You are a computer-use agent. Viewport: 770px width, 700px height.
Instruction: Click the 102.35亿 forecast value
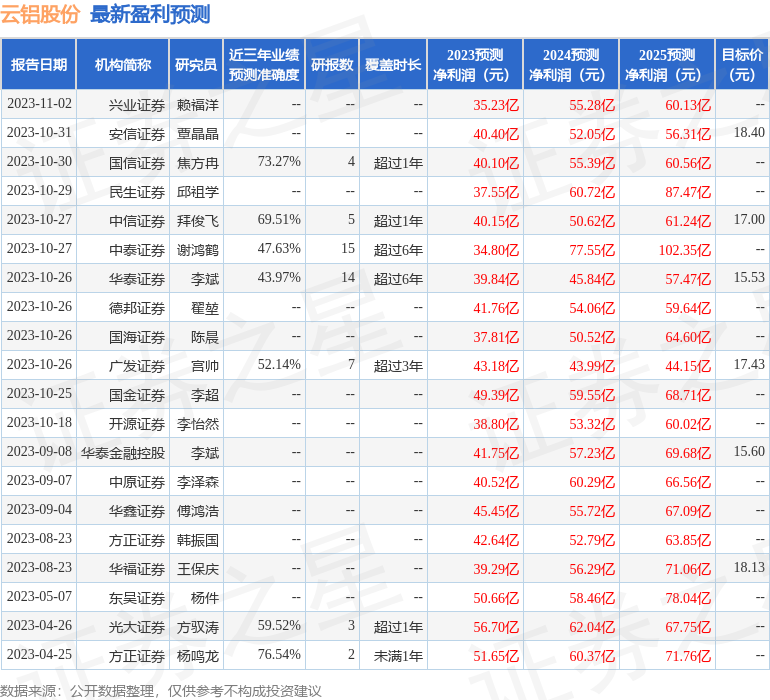685,250
